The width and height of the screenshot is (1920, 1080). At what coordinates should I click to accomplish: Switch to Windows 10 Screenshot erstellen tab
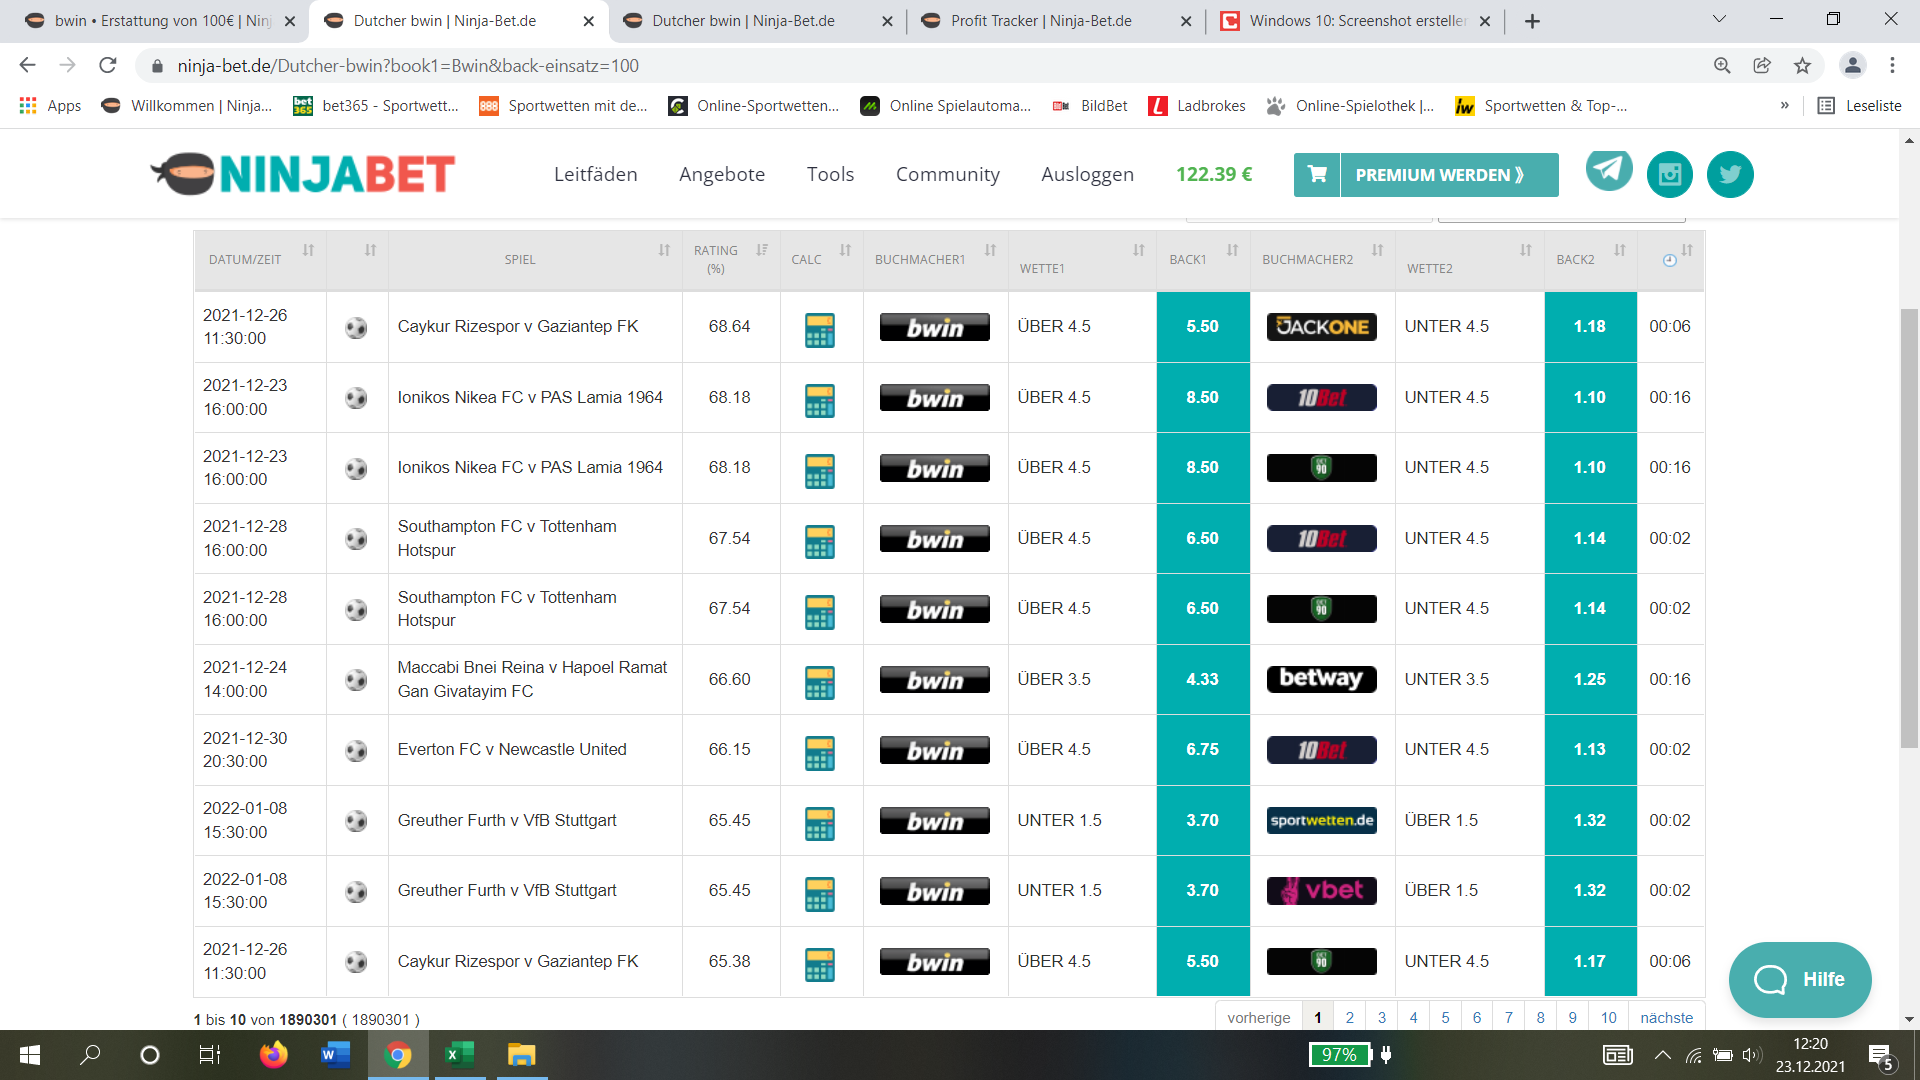pos(1356,21)
